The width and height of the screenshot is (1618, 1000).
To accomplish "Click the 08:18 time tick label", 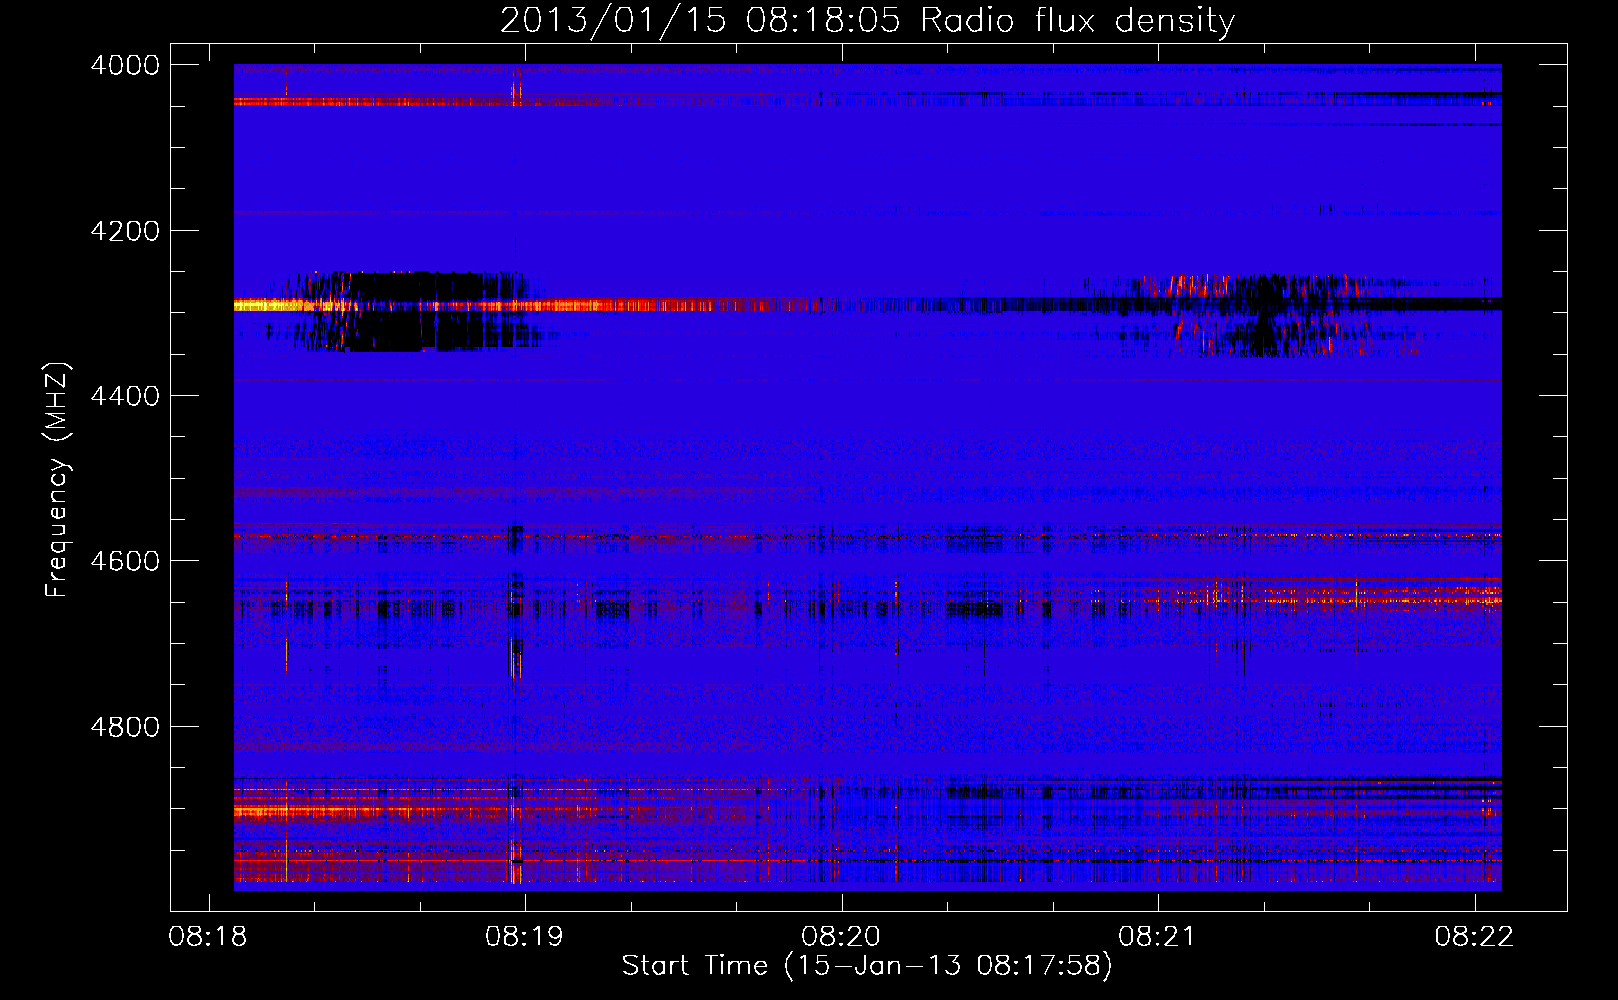I will click(x=208, y=937).
